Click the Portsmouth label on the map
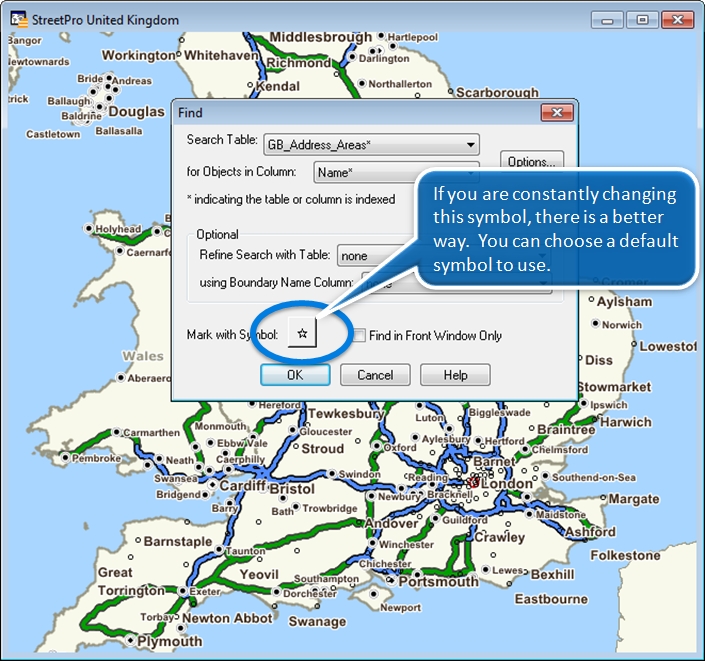Viewport: 705px width, 661px height. (x=439, y=582)
